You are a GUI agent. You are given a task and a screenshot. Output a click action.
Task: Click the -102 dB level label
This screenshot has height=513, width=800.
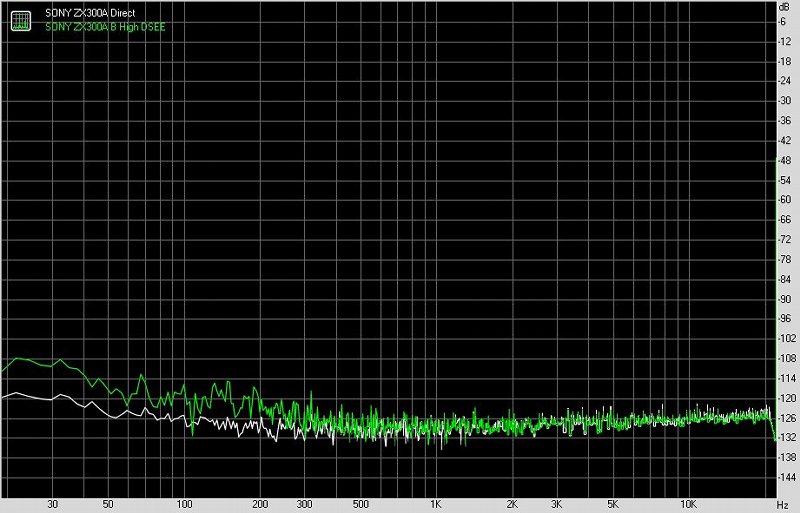point(785,338)
